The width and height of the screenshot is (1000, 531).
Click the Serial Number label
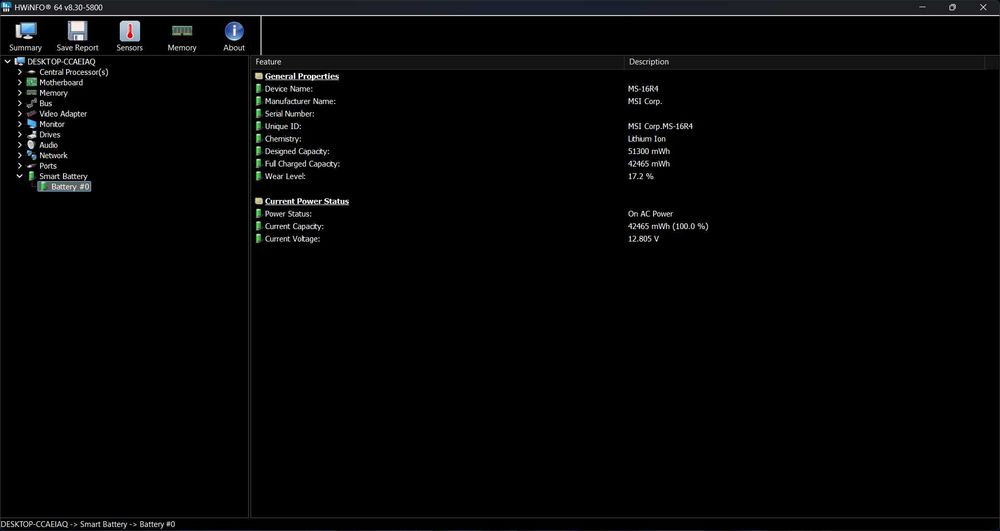coord(290,113)
